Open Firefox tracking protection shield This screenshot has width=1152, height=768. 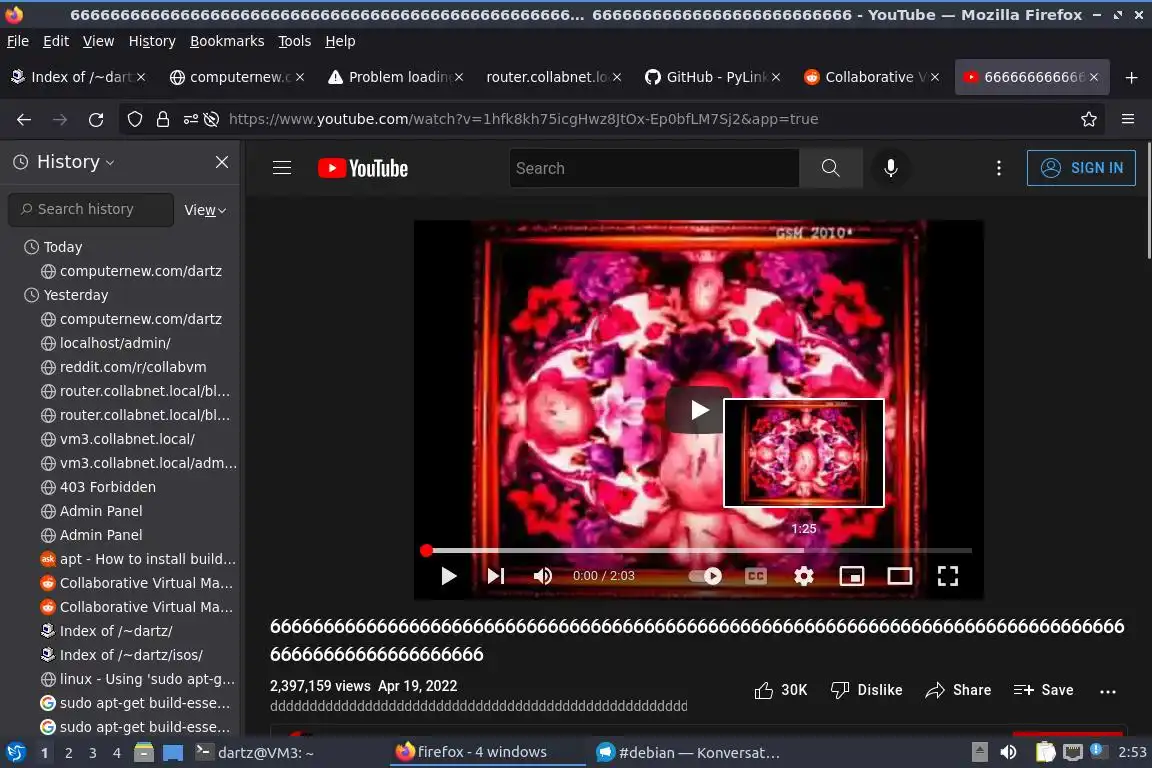tap(134, 119)
